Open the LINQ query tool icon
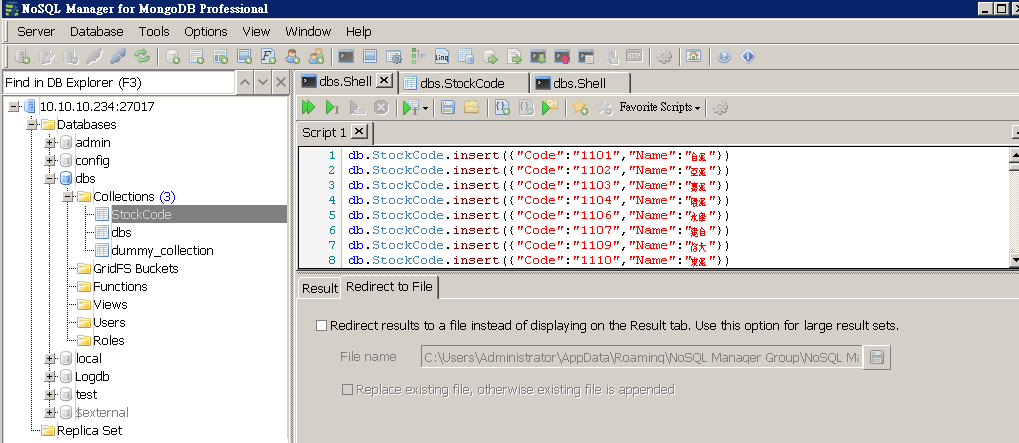The width and height of the screenshot is (1019, 443). click(442, 57)
